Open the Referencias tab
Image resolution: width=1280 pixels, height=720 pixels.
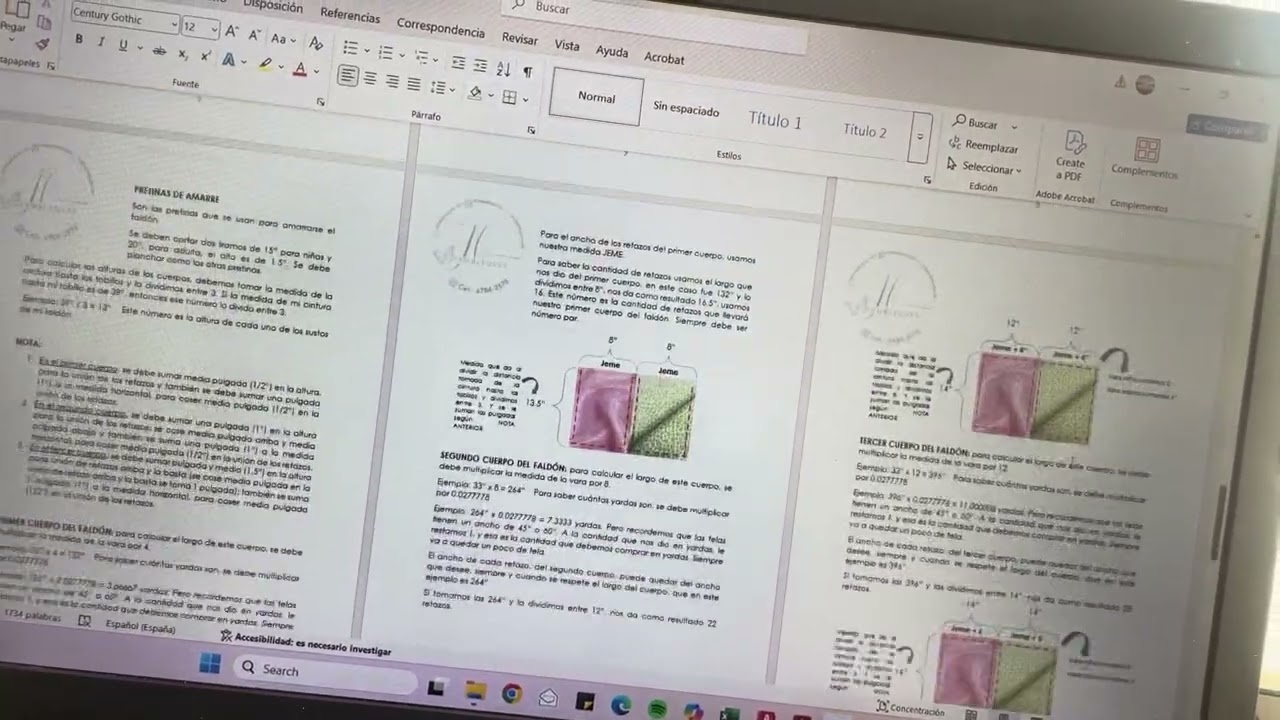tap(350, 17)
